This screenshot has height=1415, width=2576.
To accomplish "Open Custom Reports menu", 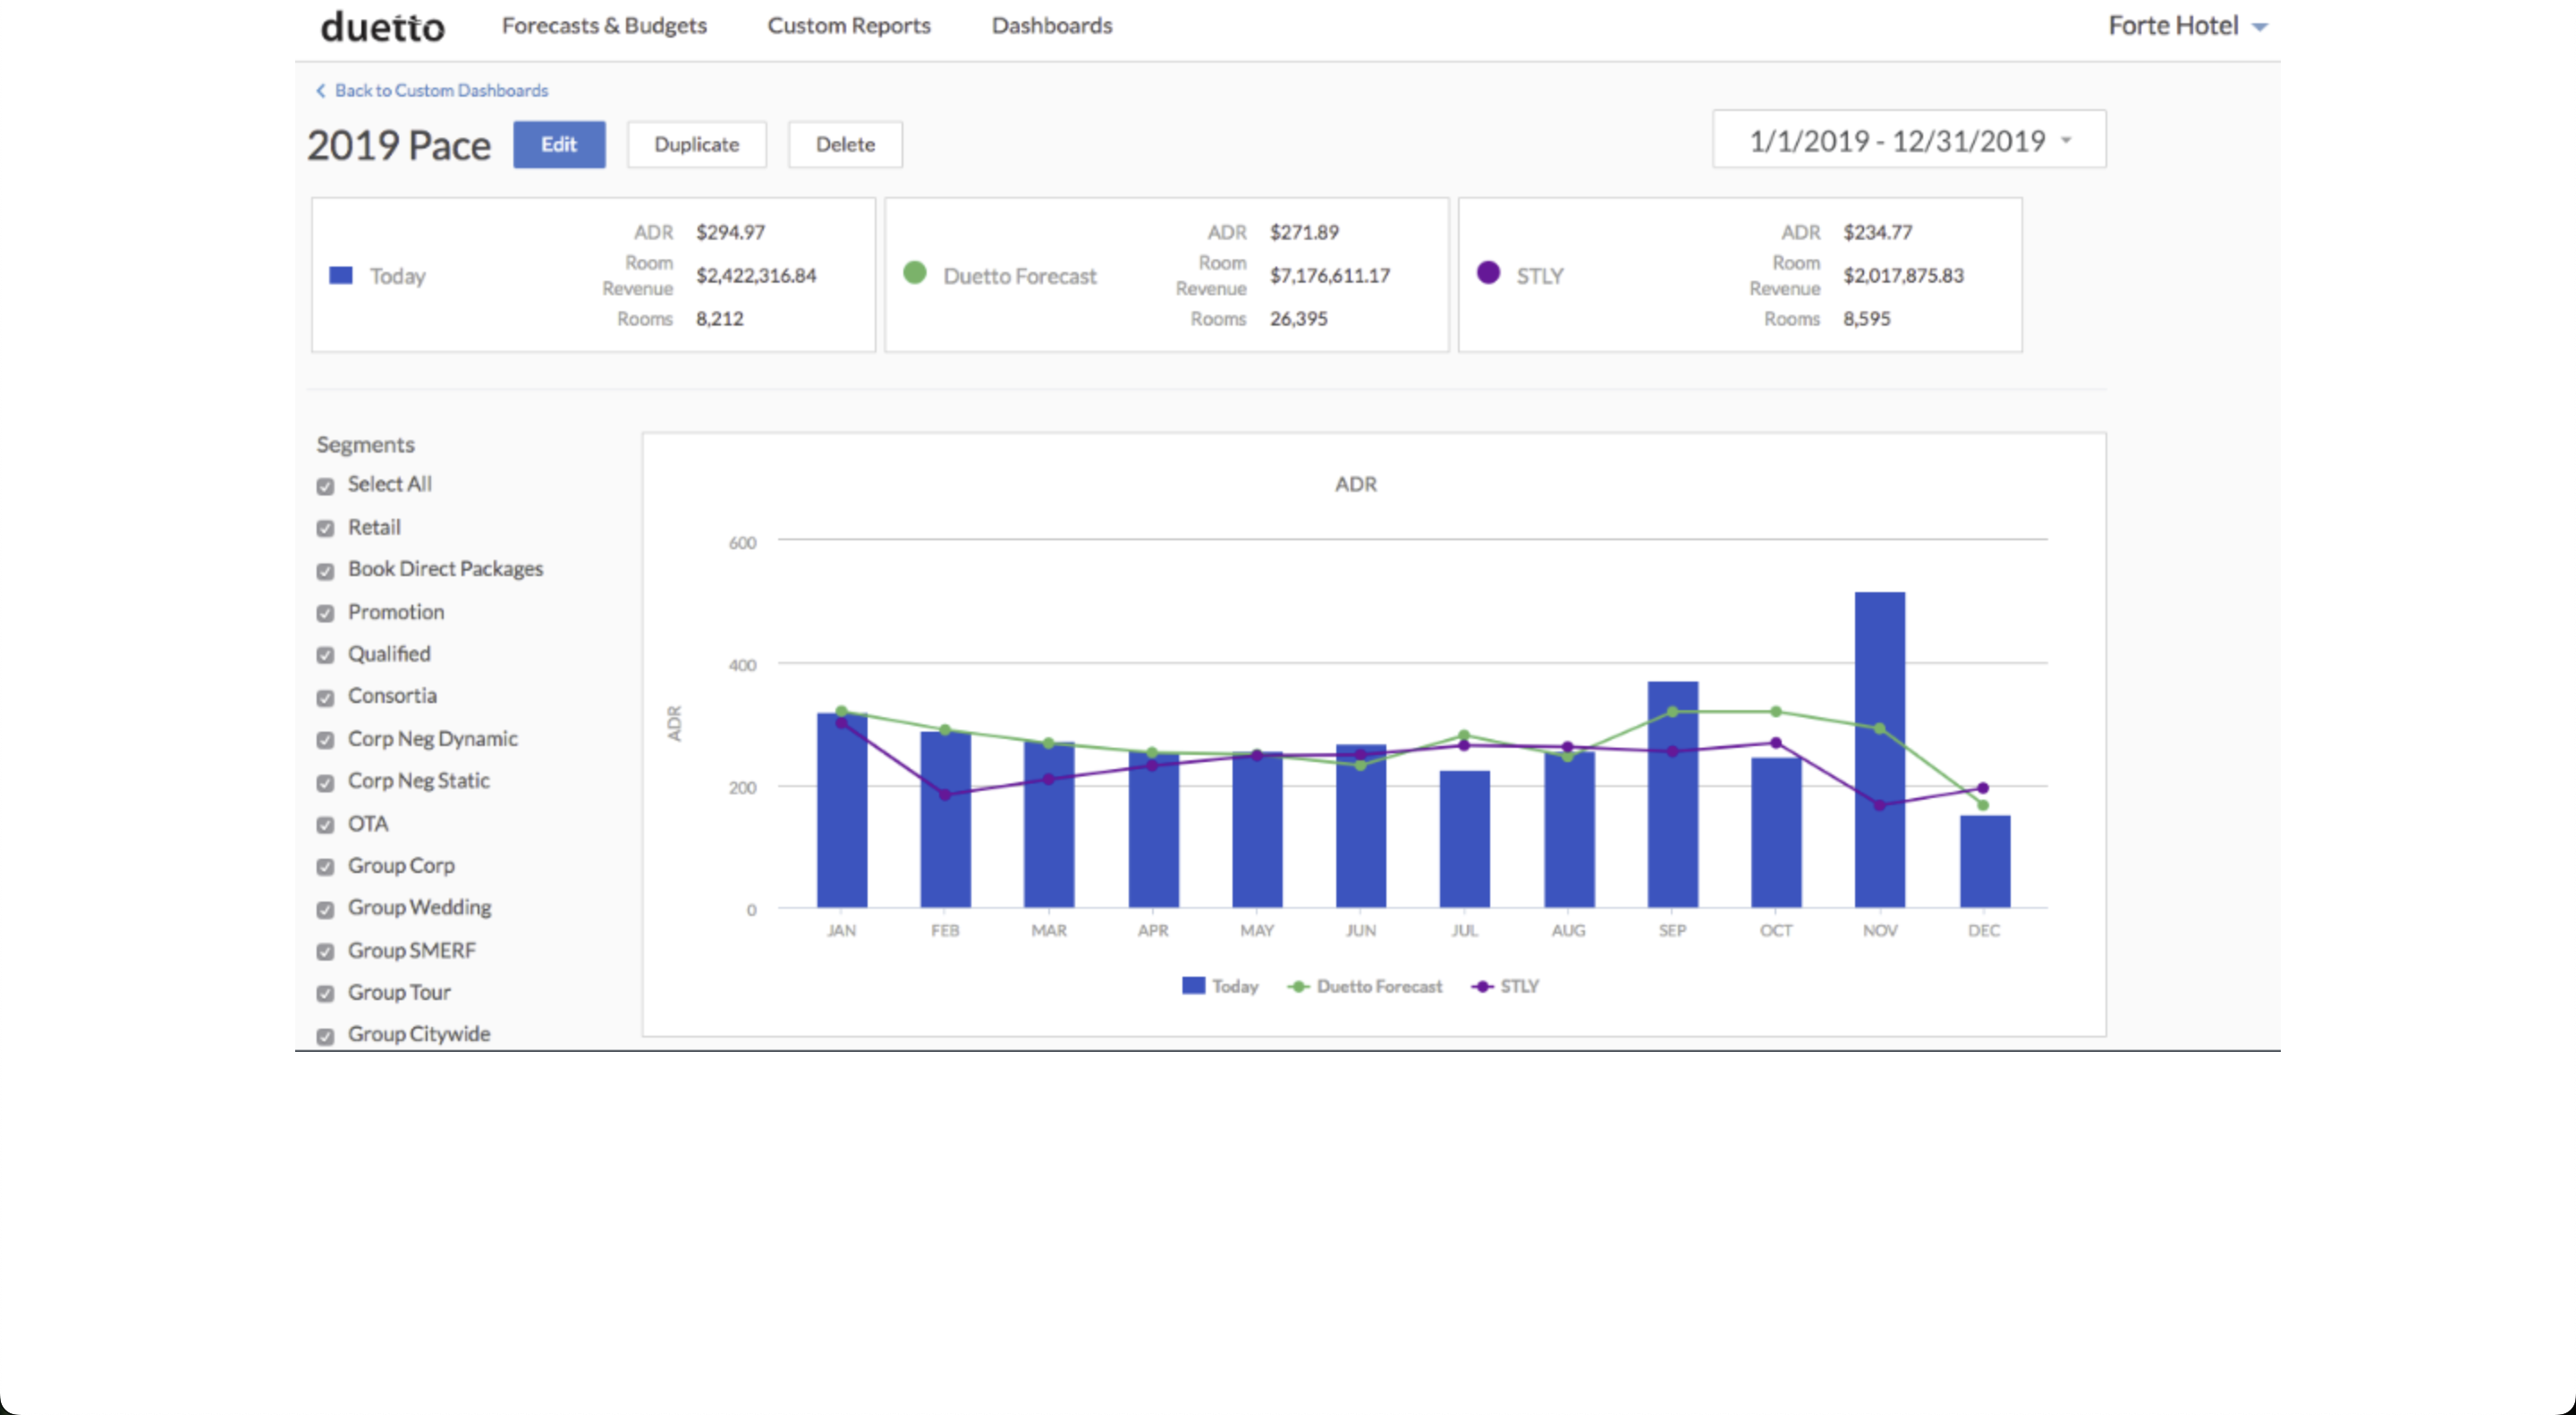I will 849,25.
